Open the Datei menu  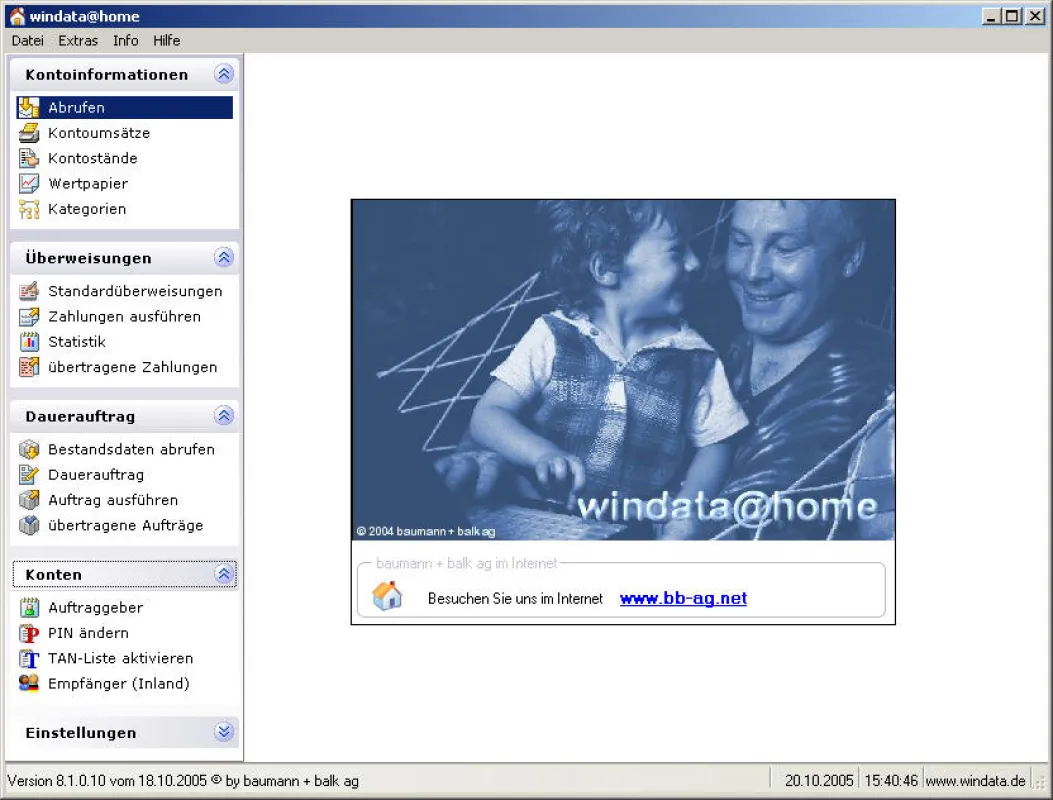click(28, 40)
